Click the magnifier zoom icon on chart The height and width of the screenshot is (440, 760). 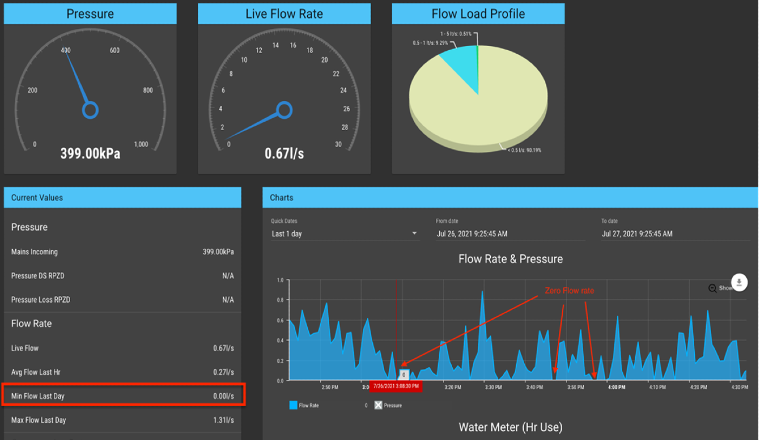tap(712, 288)
